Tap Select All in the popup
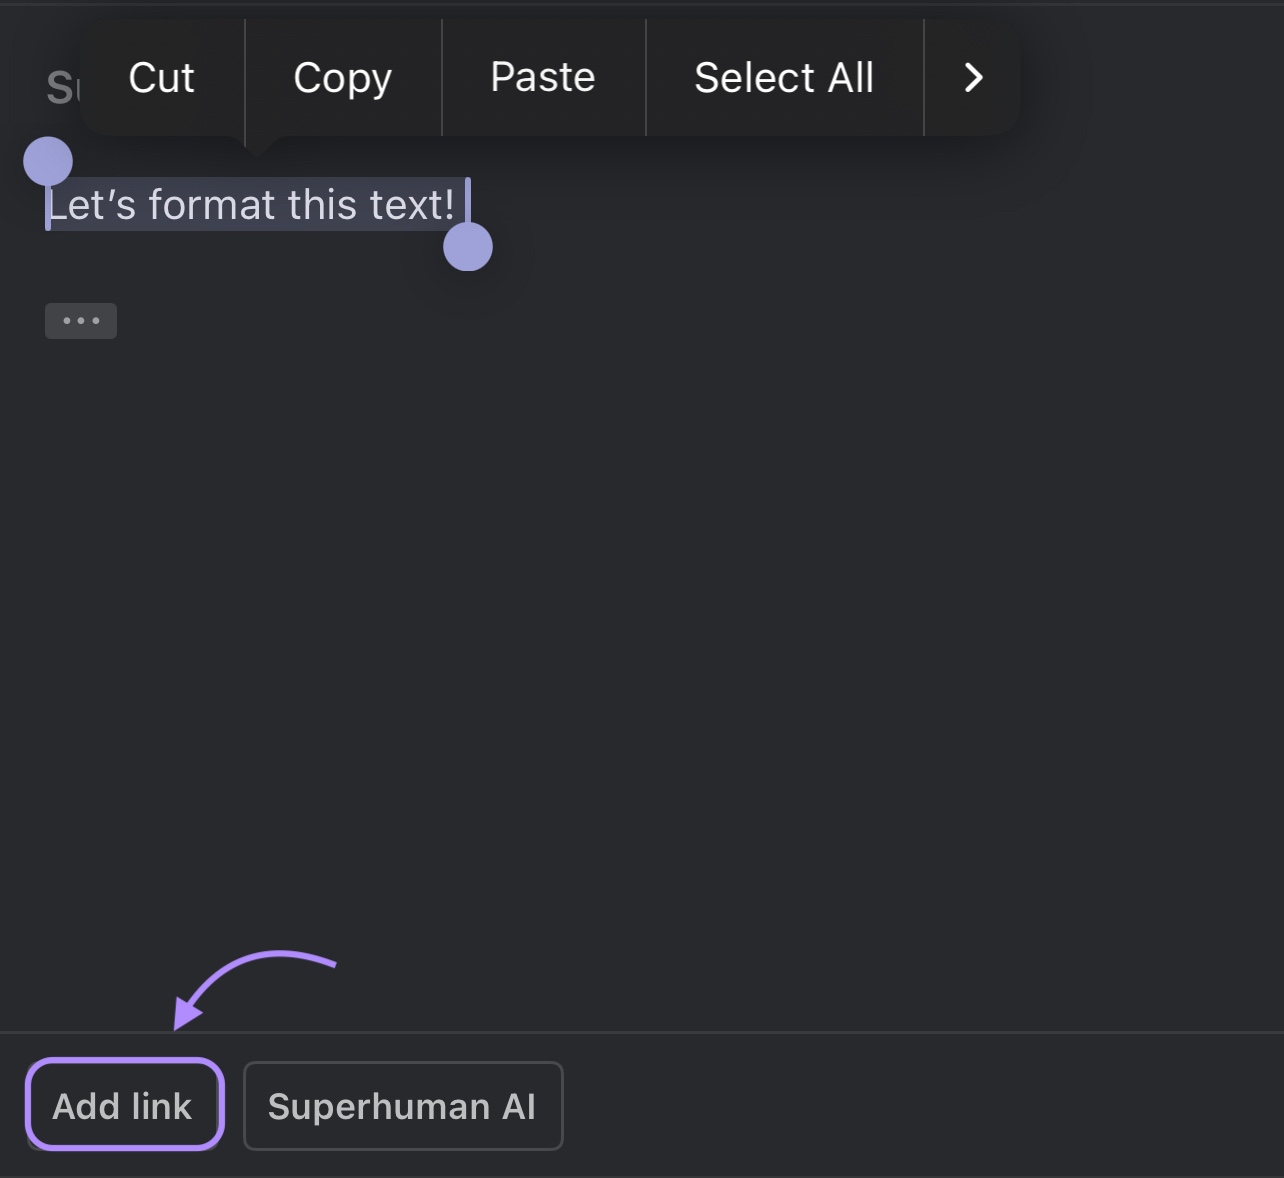The width and height of the screenshot is (1284, 1178). 784,78
